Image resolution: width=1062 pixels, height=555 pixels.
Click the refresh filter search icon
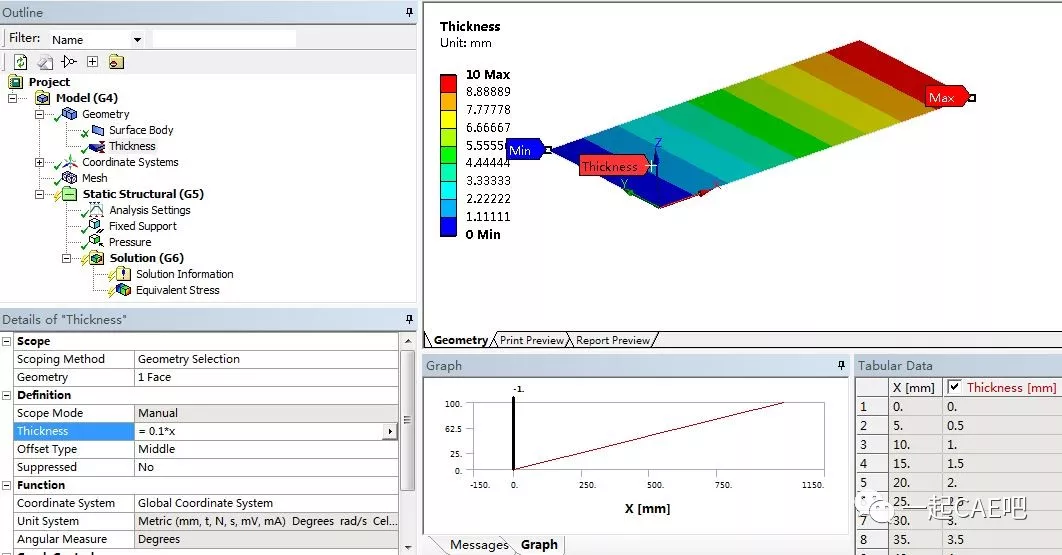coord(20,62)
